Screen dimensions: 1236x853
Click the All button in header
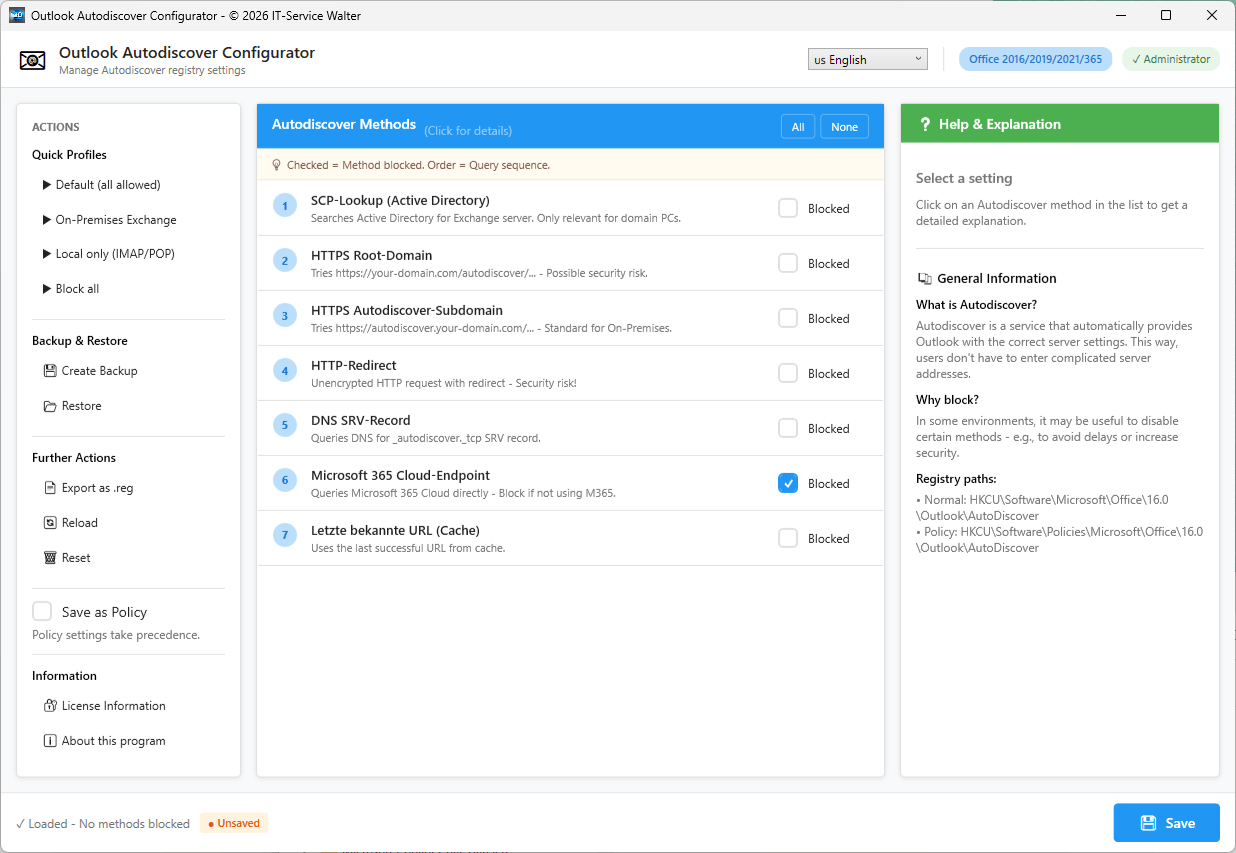[798, 127]
